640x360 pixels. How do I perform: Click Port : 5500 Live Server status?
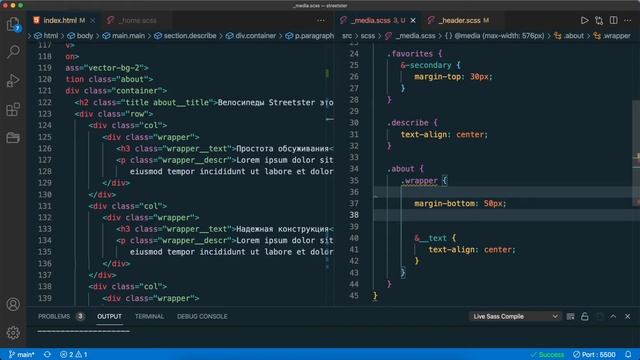click(594, 354)
